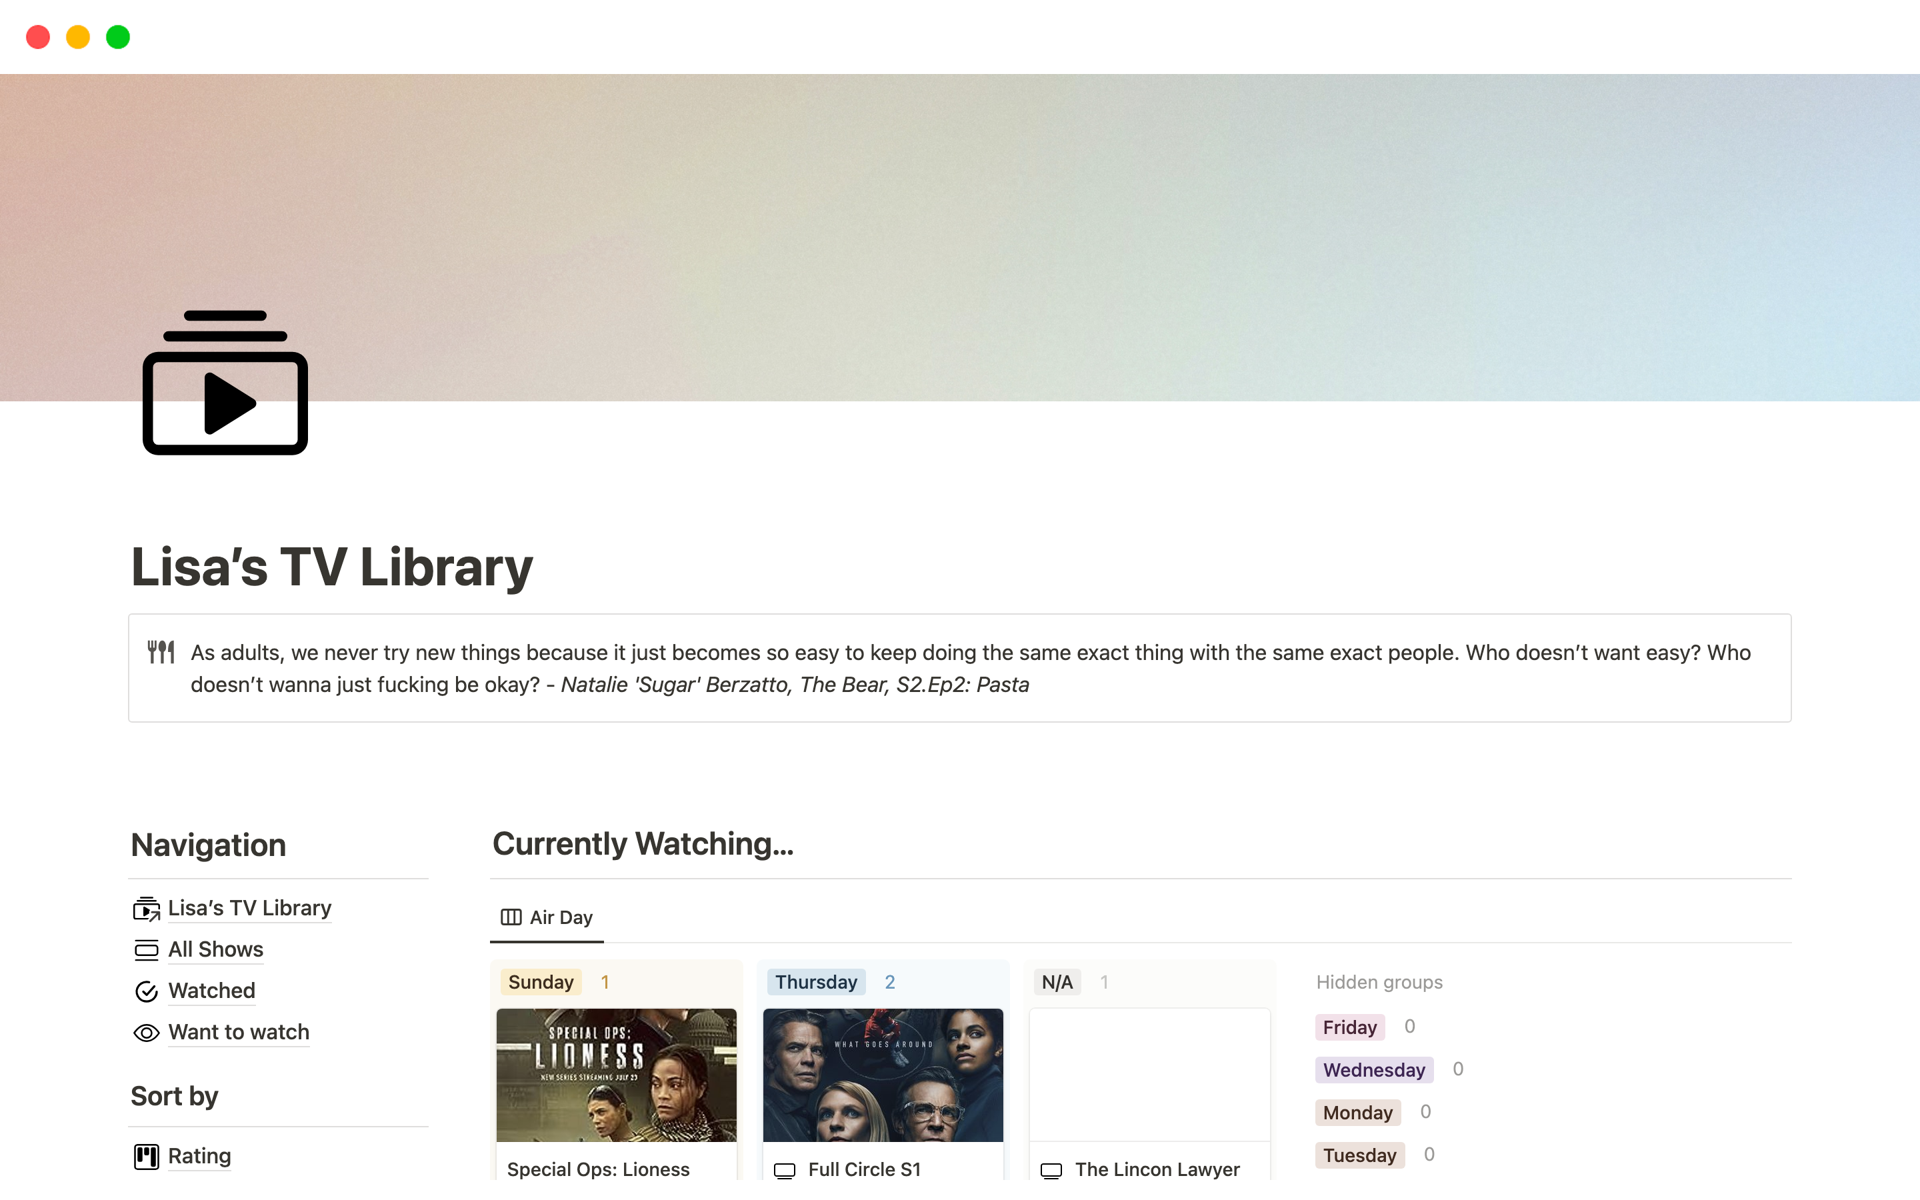Click the Want to watch eye icon

146,1033
